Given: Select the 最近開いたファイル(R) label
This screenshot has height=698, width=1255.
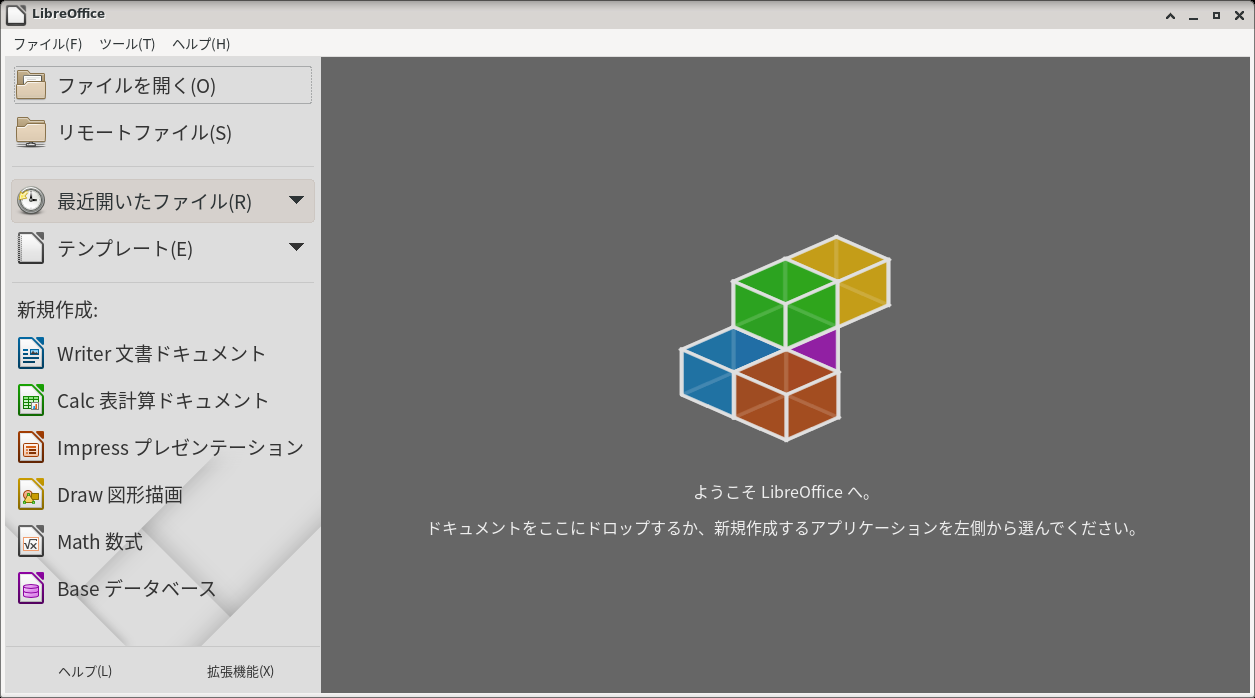Looking at the screenshot, I should coord(155,201).
